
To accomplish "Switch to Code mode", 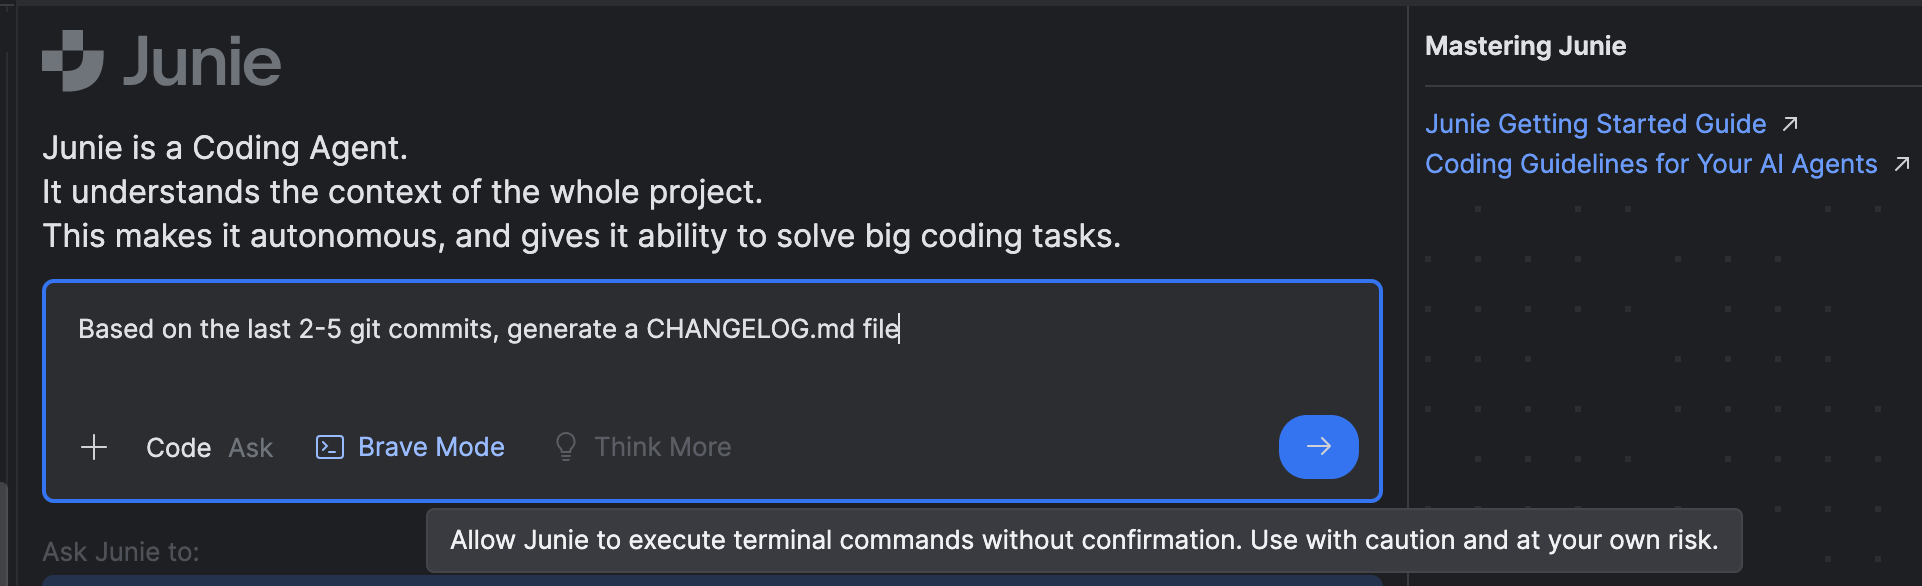I will coord(178,448).
